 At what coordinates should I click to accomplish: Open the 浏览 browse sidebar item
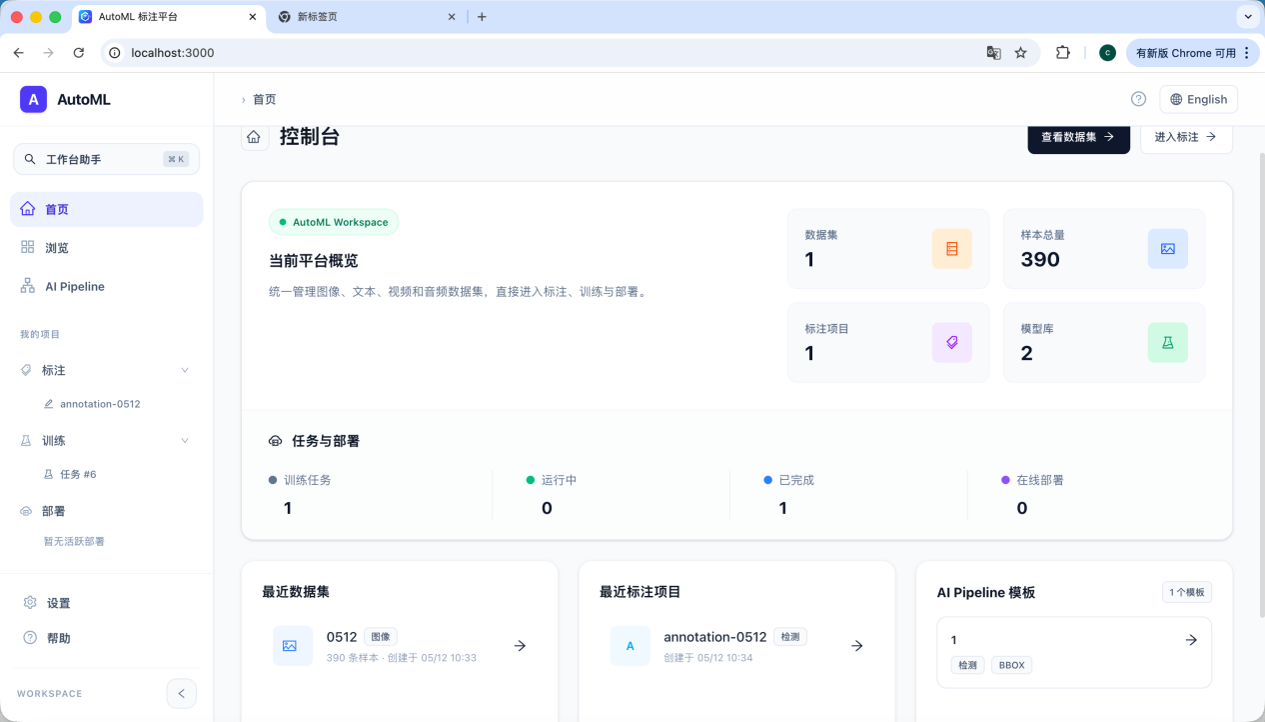(106, 248)
